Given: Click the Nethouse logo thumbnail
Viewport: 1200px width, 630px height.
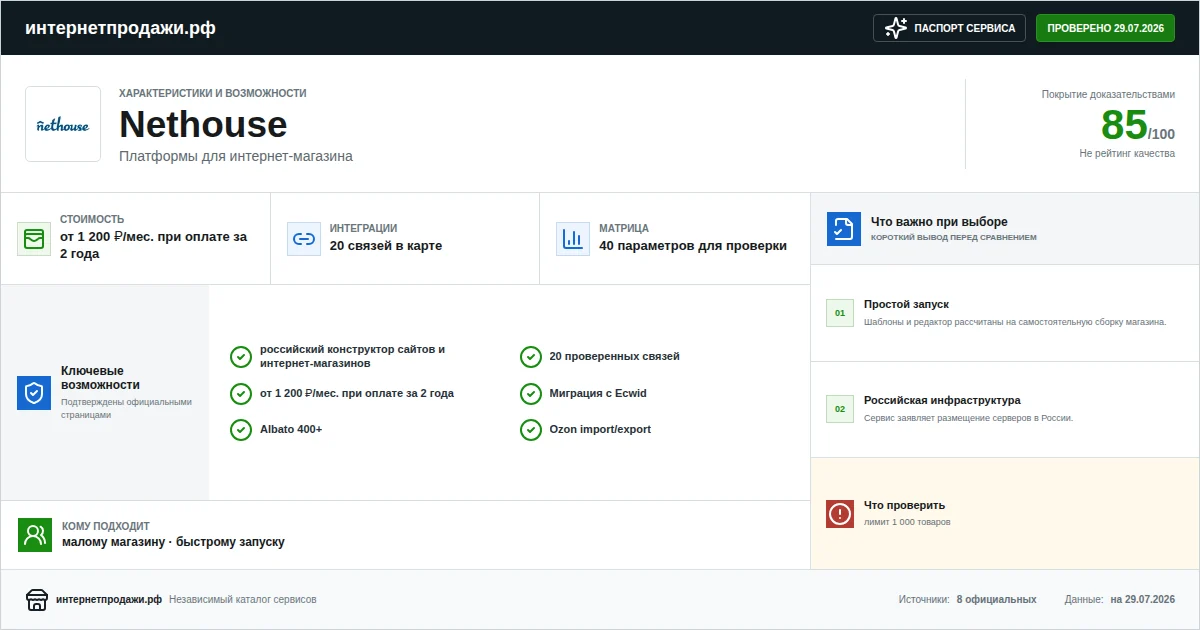Looking at the screenshot, I should pyautogui.click(x=63, y=124).
